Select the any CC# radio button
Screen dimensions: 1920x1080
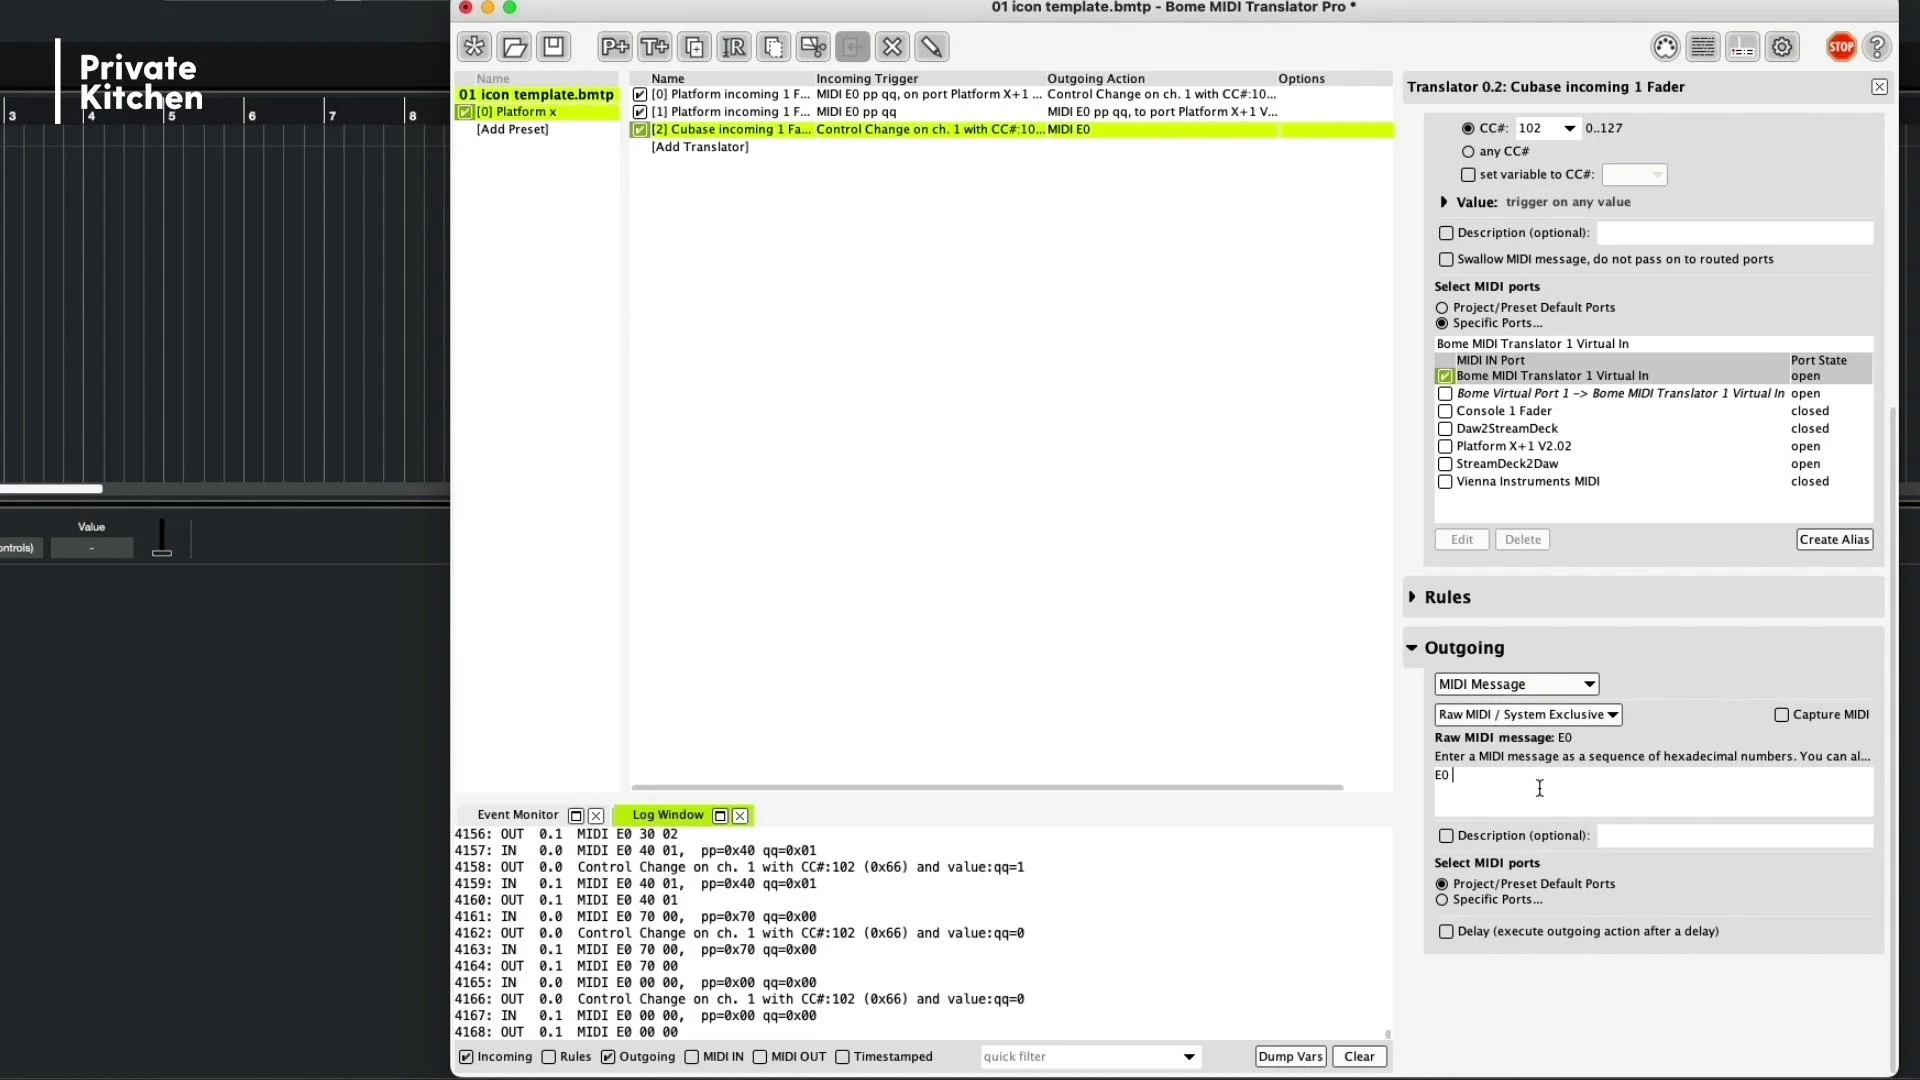click(x=1468, y=152)
